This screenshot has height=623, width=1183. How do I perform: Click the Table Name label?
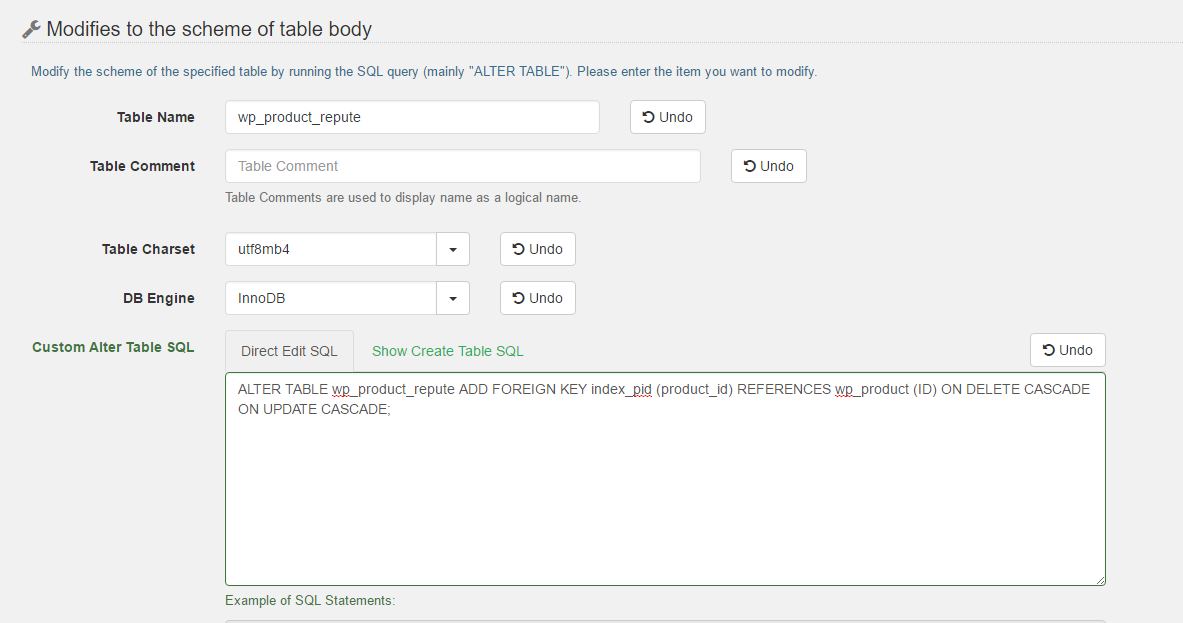point(155,117)
